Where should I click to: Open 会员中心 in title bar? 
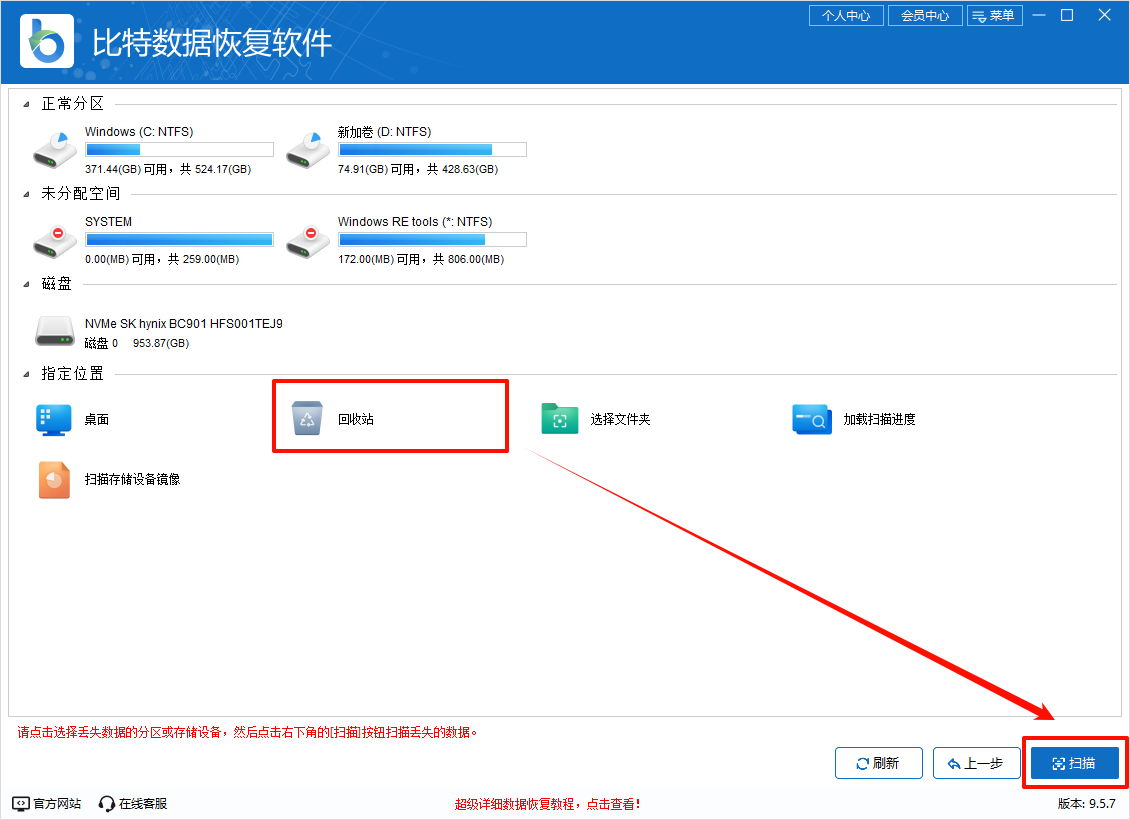[x=925, y=16]
